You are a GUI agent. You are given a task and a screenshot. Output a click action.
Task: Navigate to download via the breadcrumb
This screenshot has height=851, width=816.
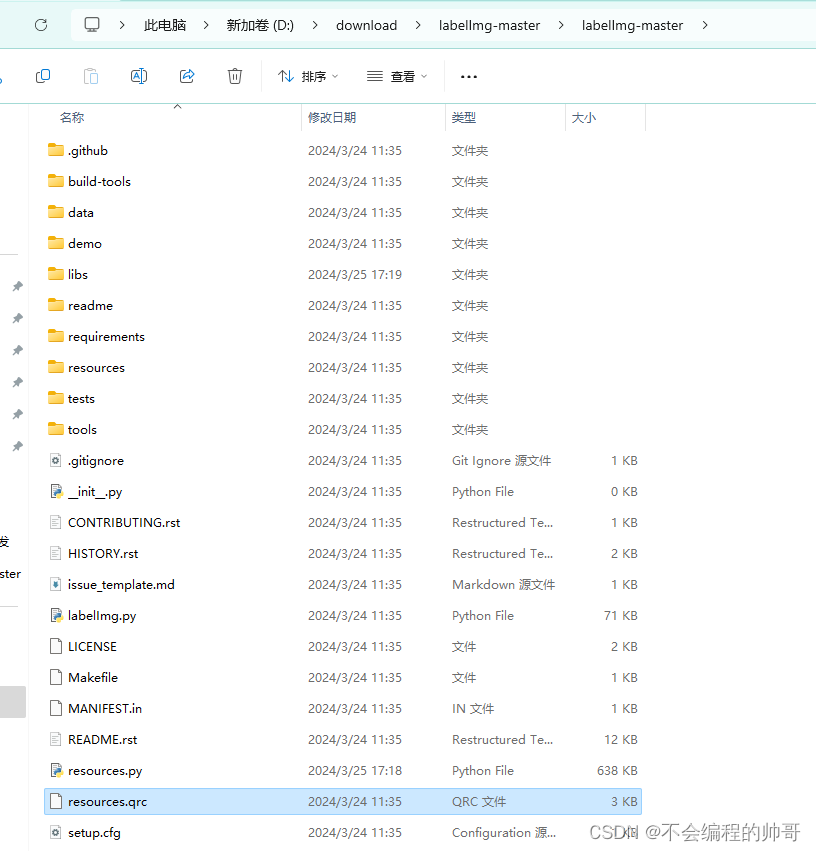point(366,24)
